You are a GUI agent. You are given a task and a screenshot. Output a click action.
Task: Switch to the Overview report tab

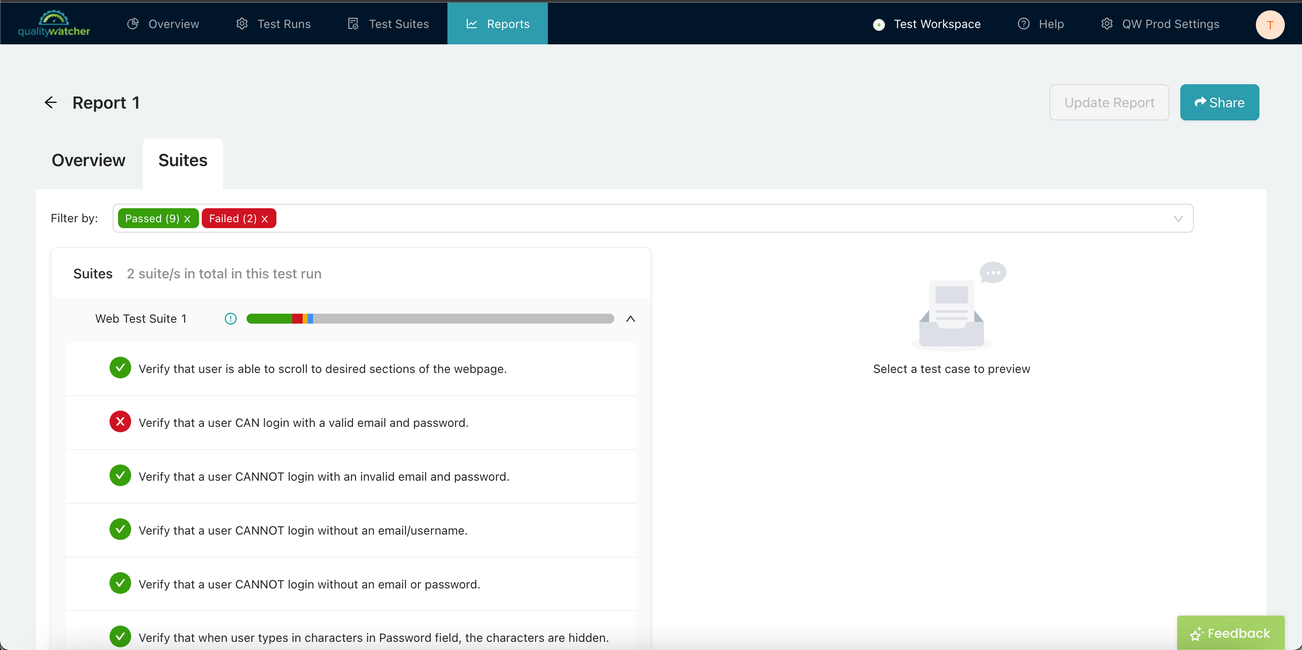89,161
